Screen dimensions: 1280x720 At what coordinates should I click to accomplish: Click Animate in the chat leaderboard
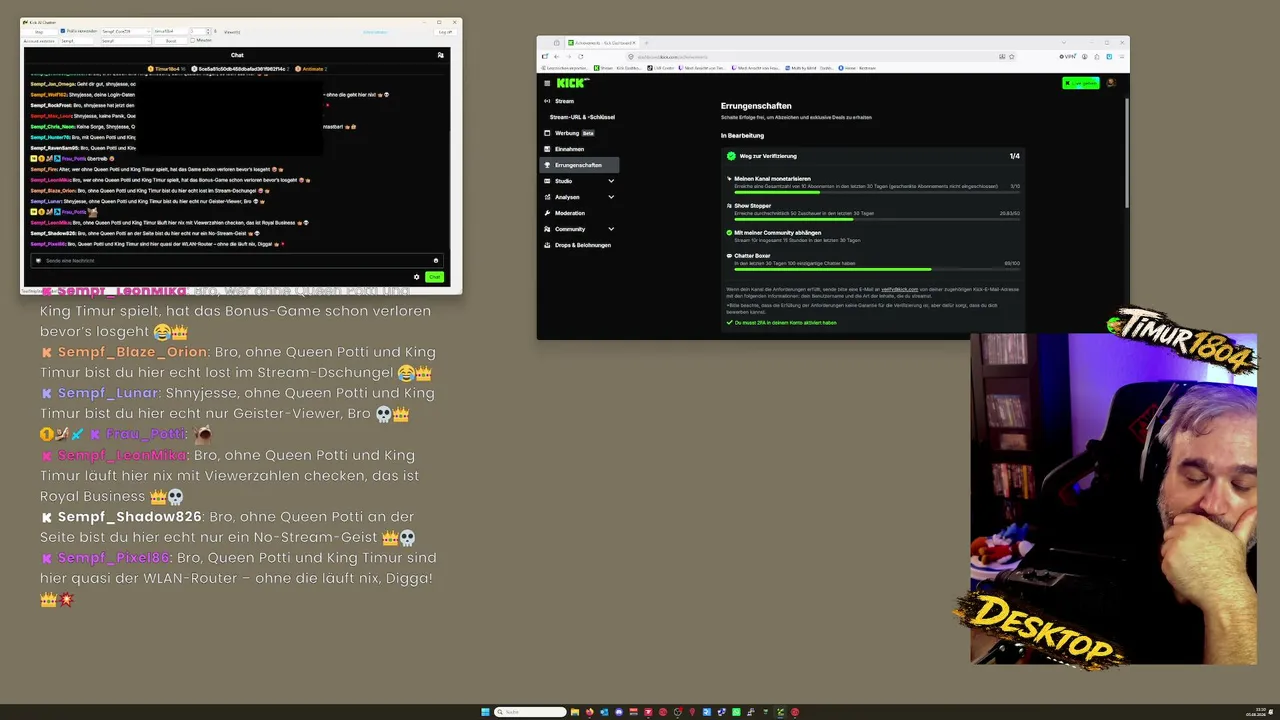pyautogui.click(x=310, y=69)
